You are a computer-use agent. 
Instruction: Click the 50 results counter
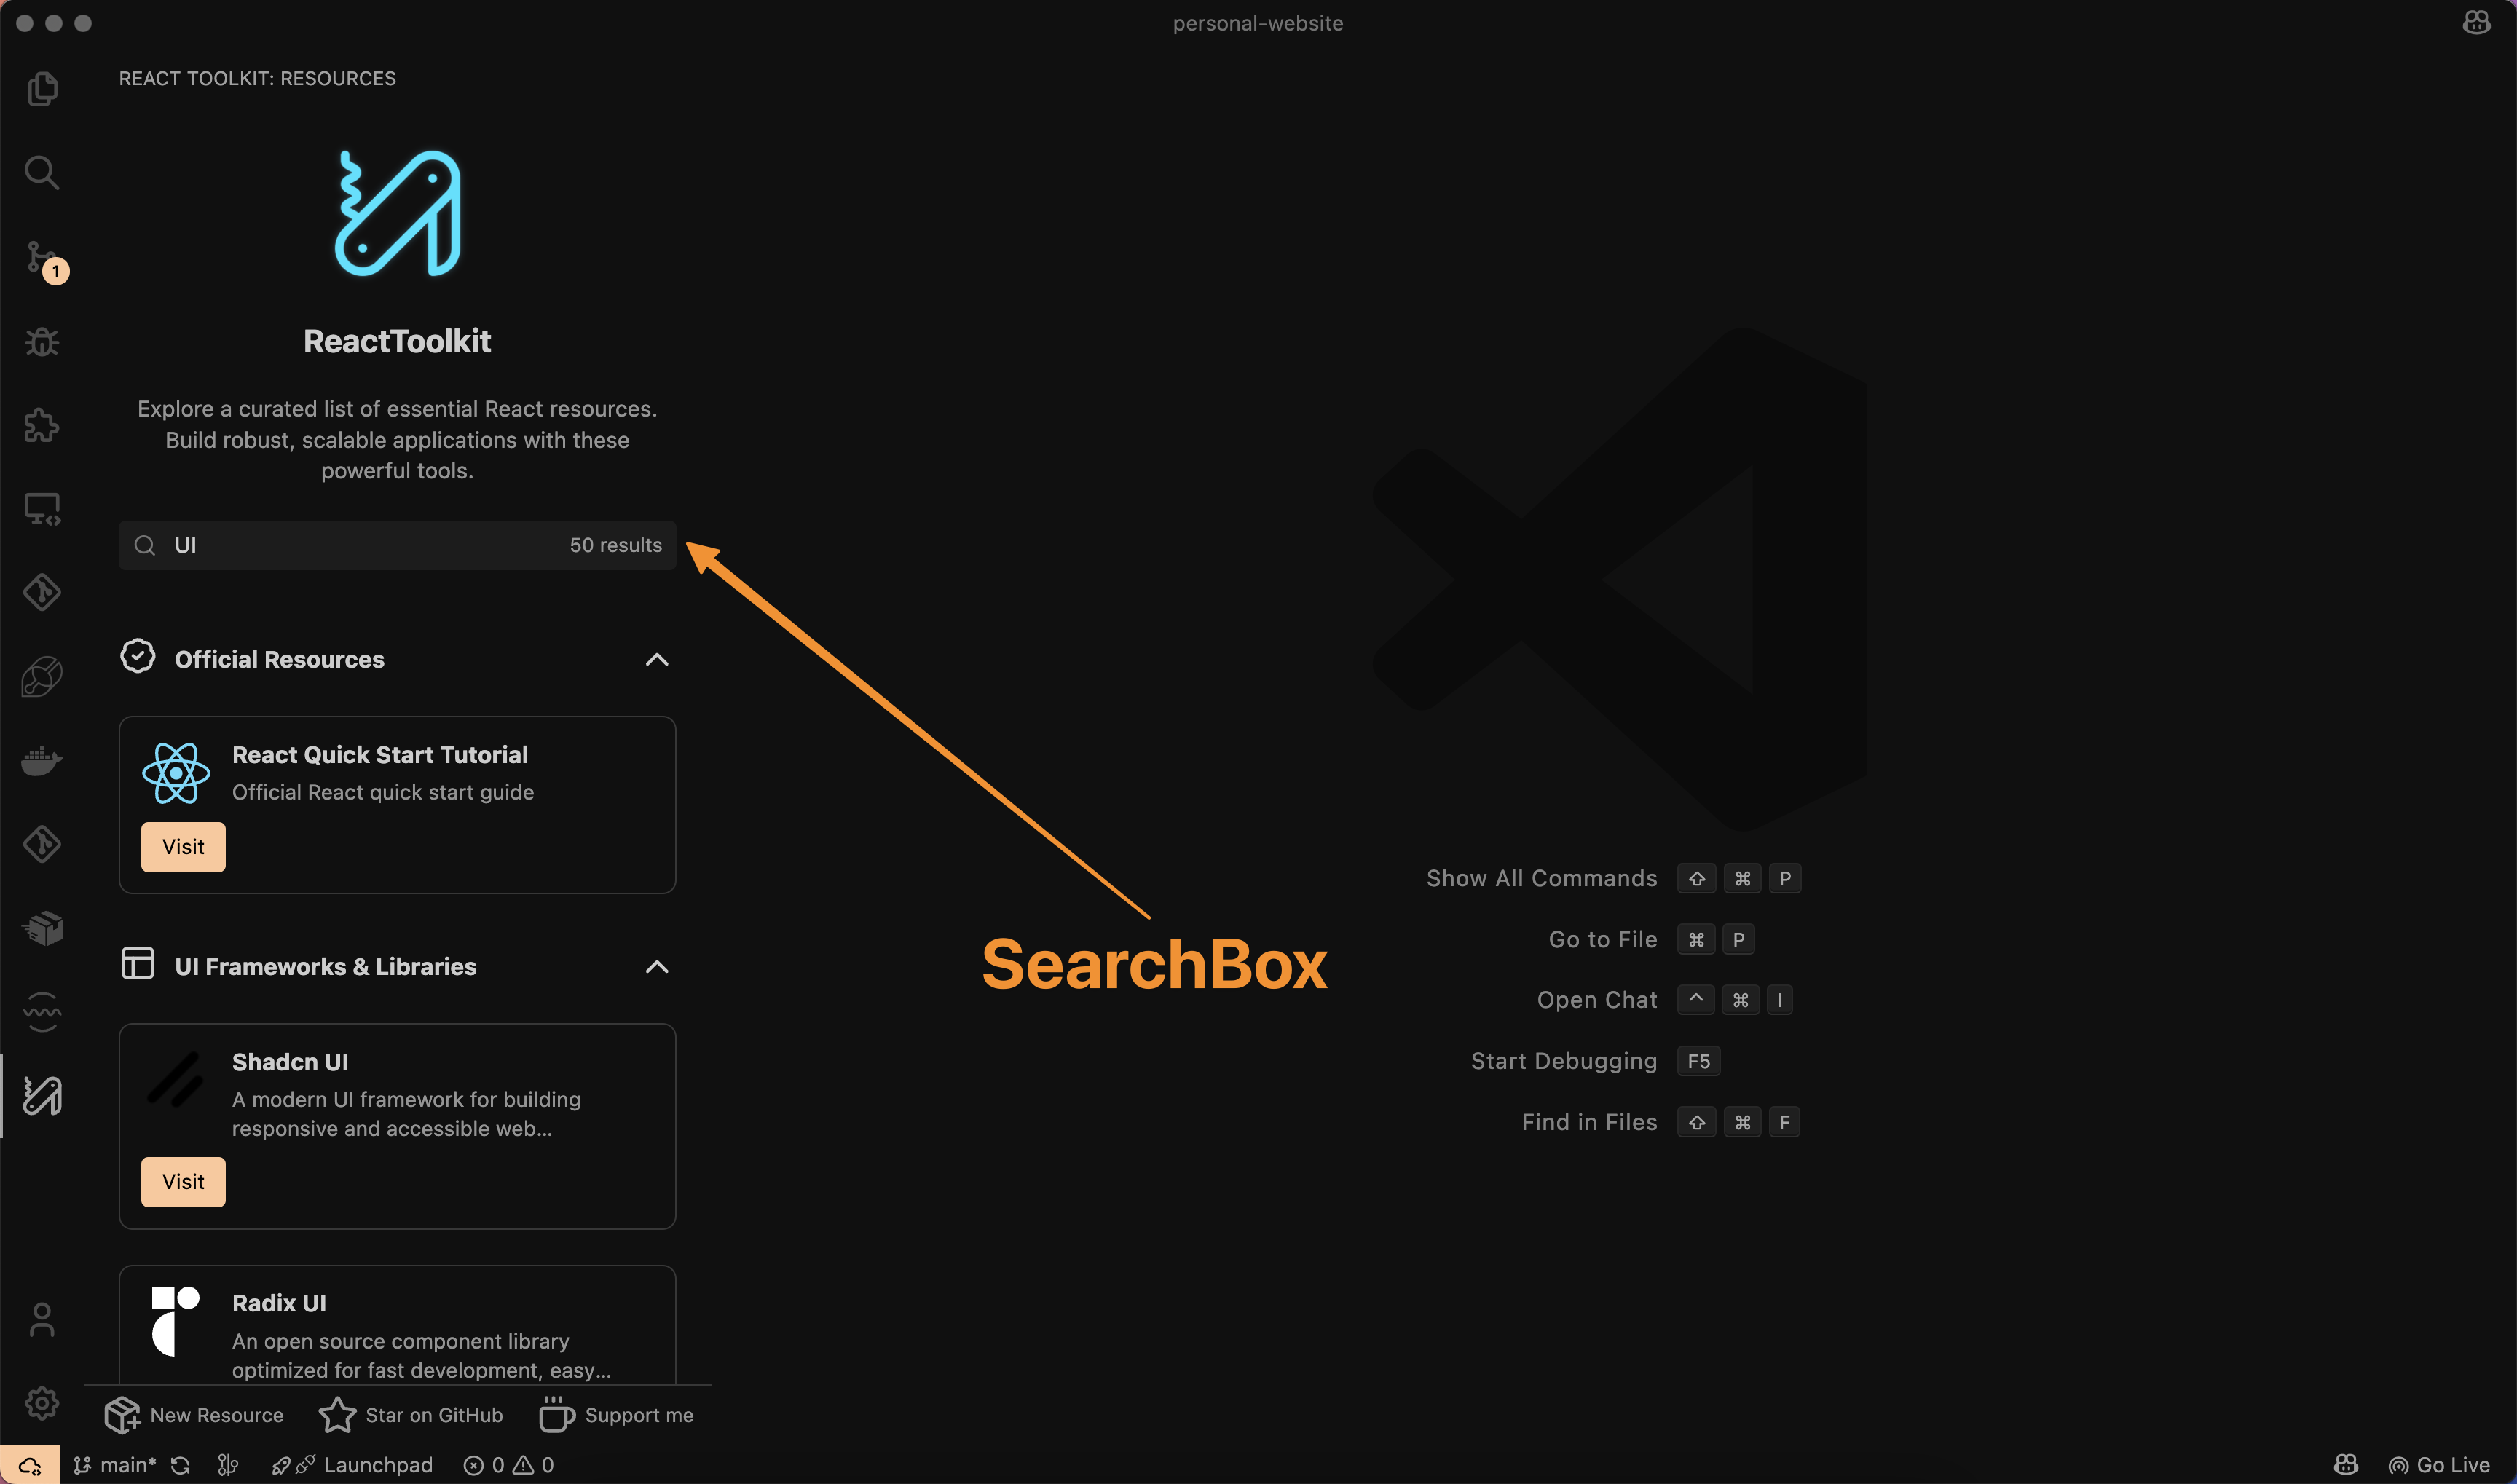click(x=616, y=545)
